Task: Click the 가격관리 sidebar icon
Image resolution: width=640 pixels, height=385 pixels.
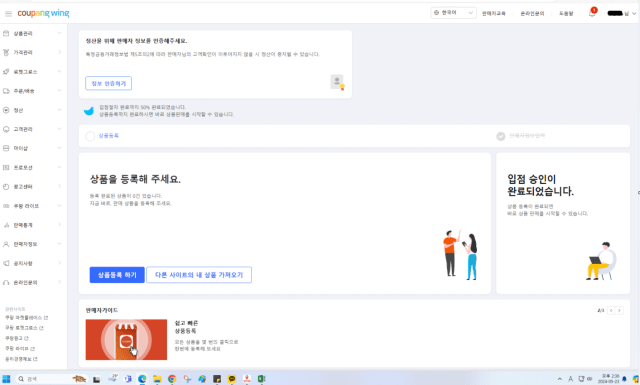Action: tap(6, 52)
